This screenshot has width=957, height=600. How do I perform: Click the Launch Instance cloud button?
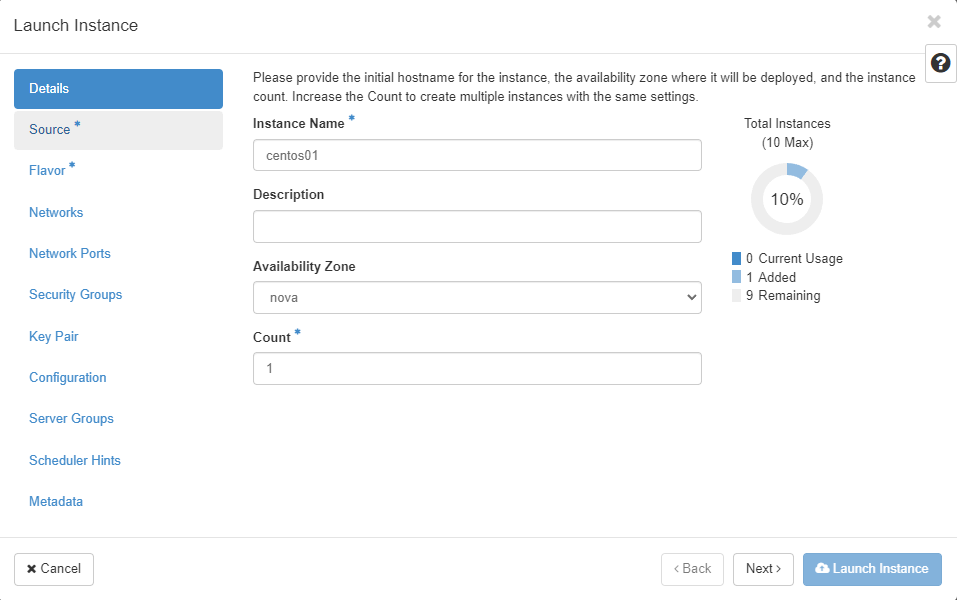click(x=871, y=569)
